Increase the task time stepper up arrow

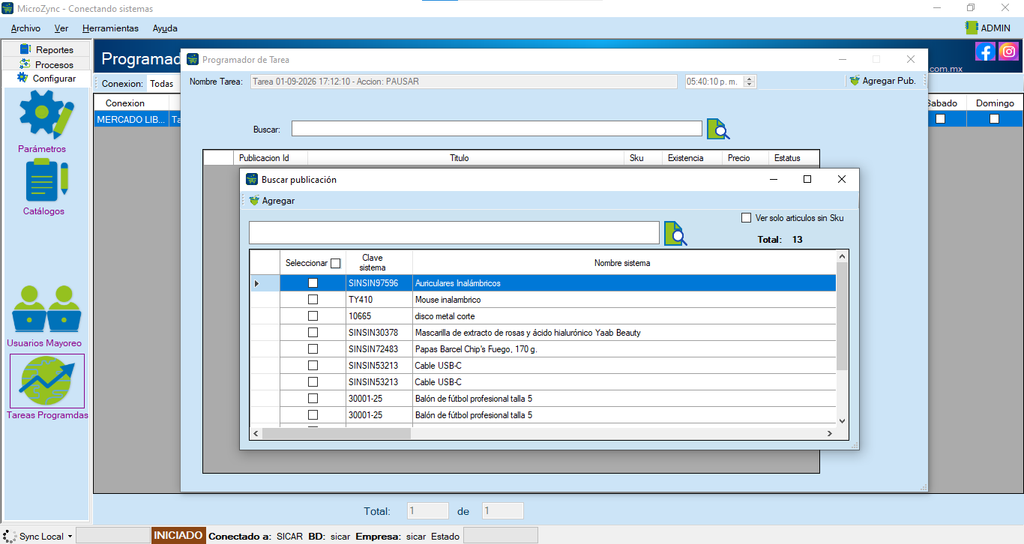point(749,78)
